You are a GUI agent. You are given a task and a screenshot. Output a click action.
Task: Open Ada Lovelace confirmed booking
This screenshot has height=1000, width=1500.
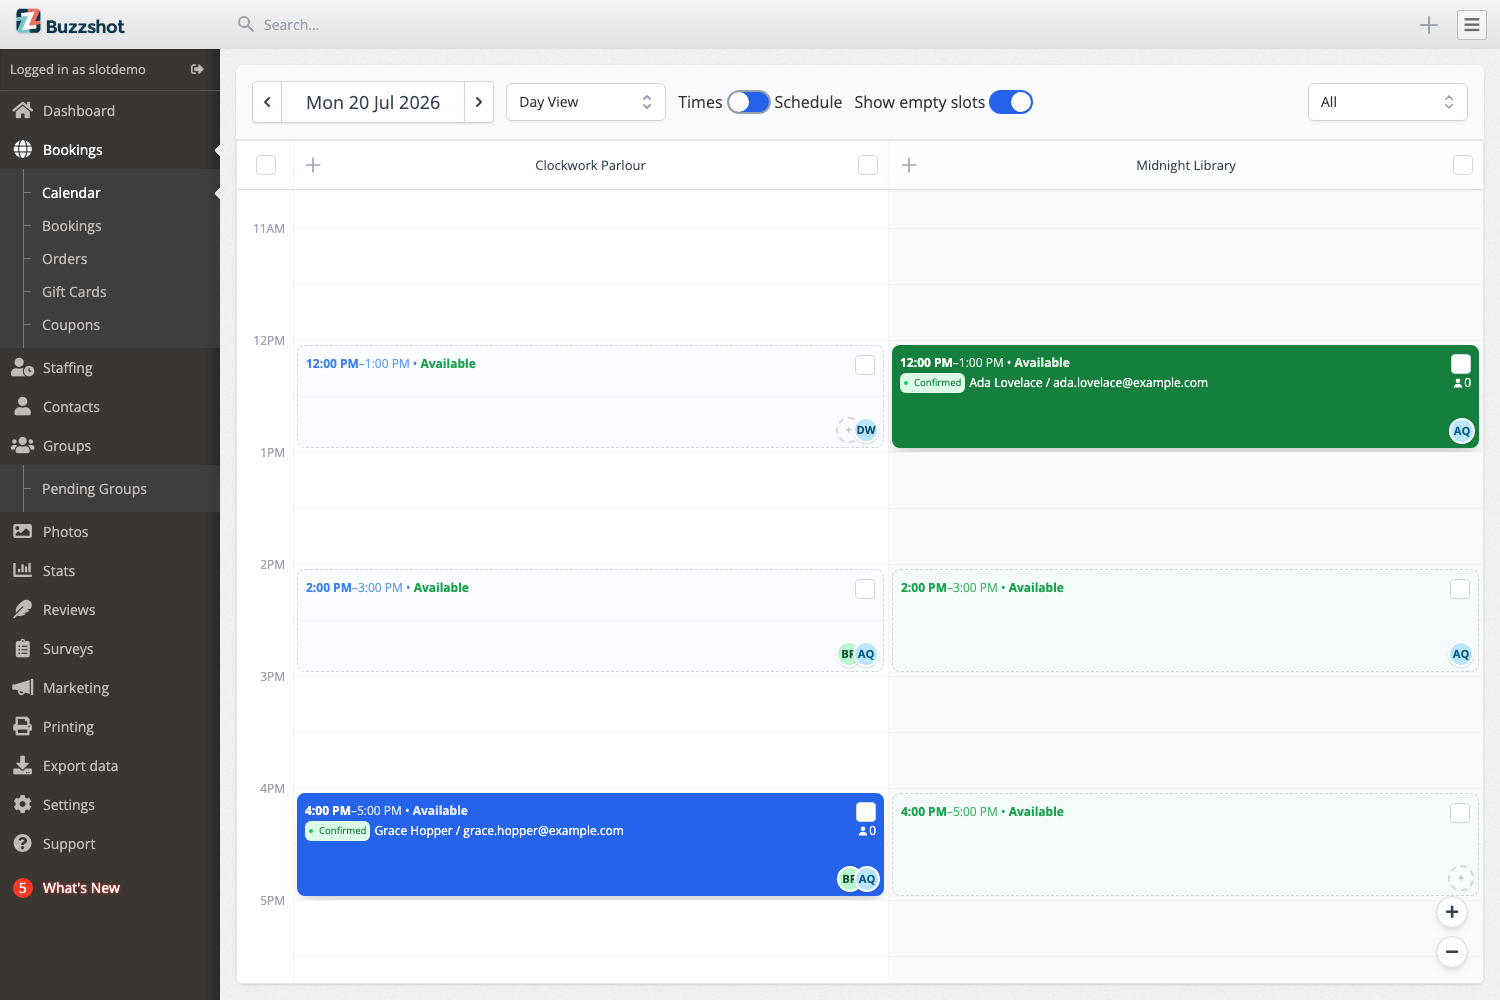[x=1185, y=397]
